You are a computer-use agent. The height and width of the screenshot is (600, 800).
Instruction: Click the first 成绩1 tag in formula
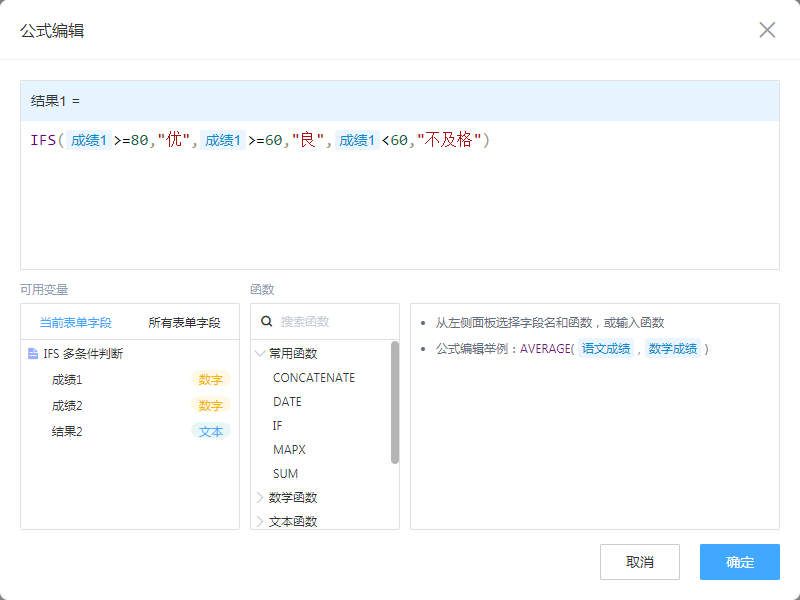[89, 141]
